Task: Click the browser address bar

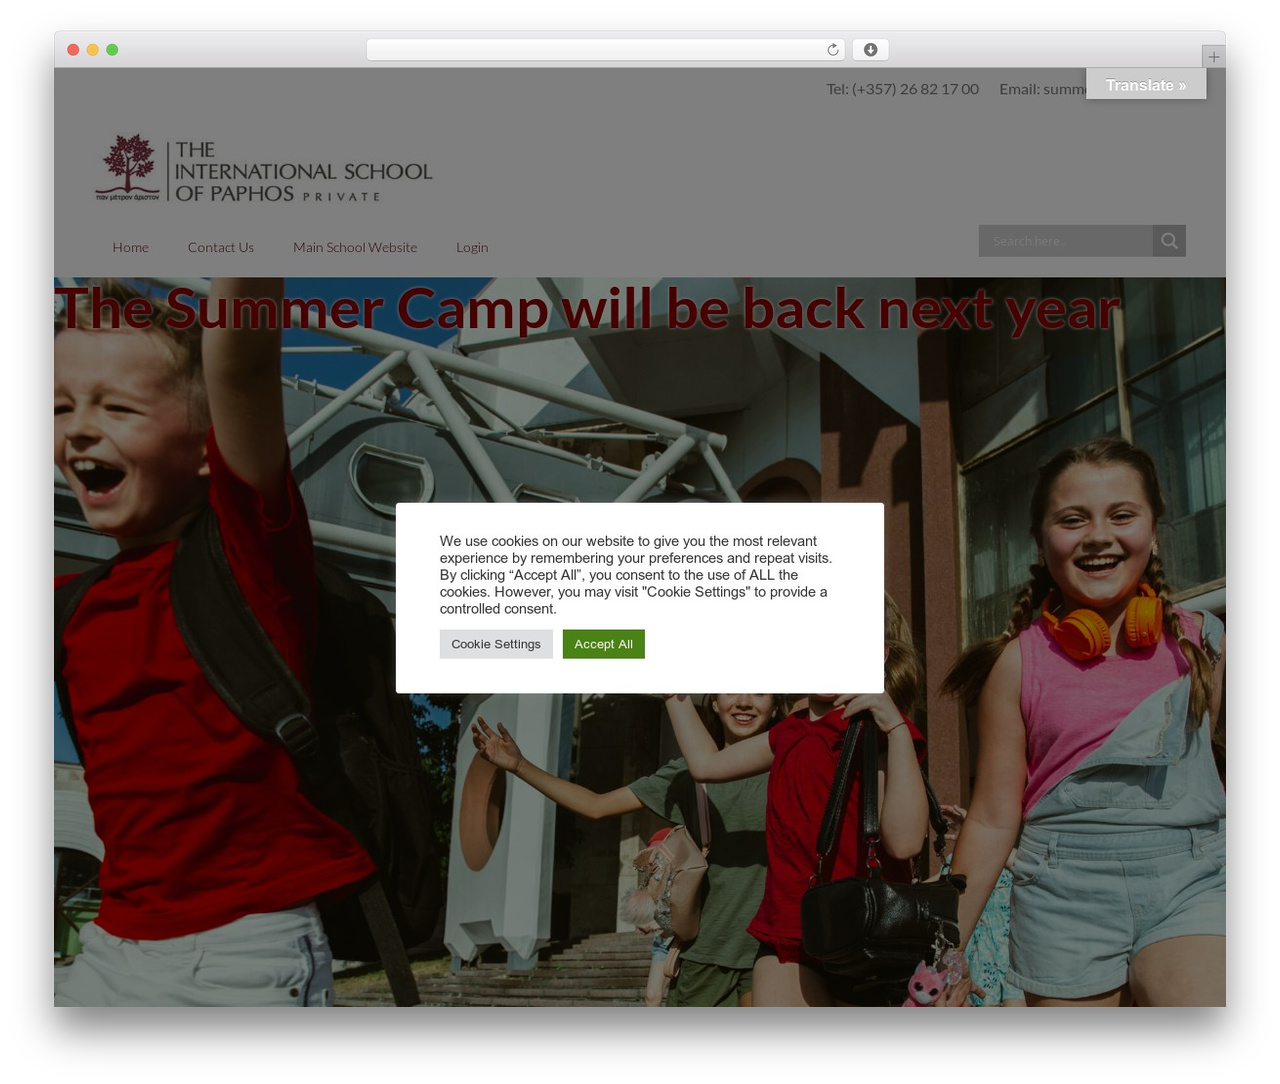Action: pyautogui.click(x=605, y=50)
